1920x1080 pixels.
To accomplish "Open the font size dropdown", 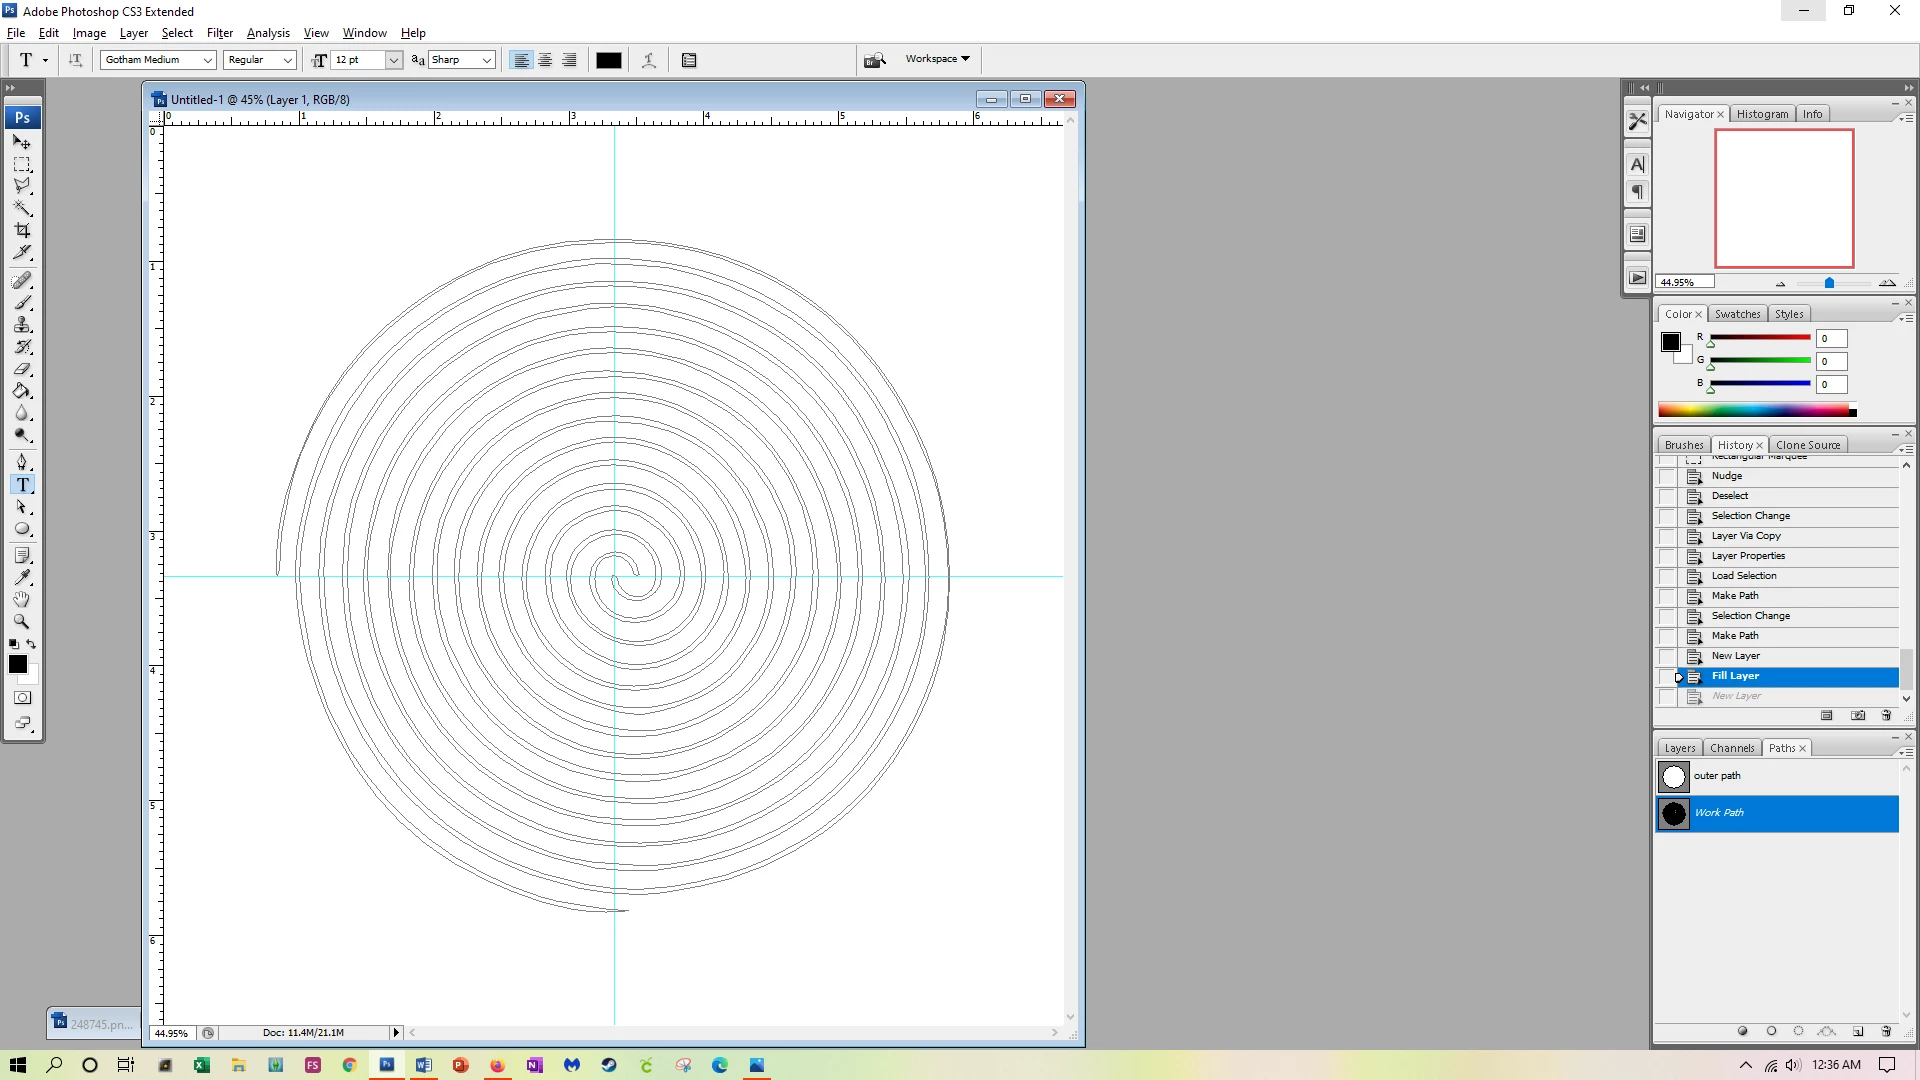I will click(393, 60).
